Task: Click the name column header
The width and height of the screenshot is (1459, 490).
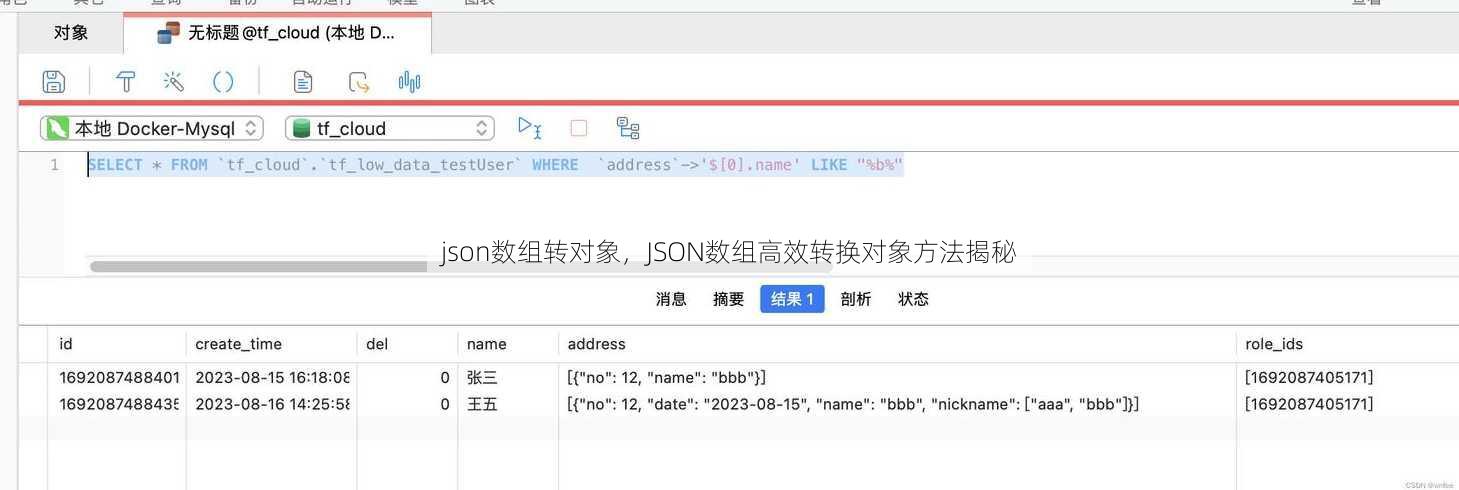Action: pyautogui.click(x=508, y=344)
